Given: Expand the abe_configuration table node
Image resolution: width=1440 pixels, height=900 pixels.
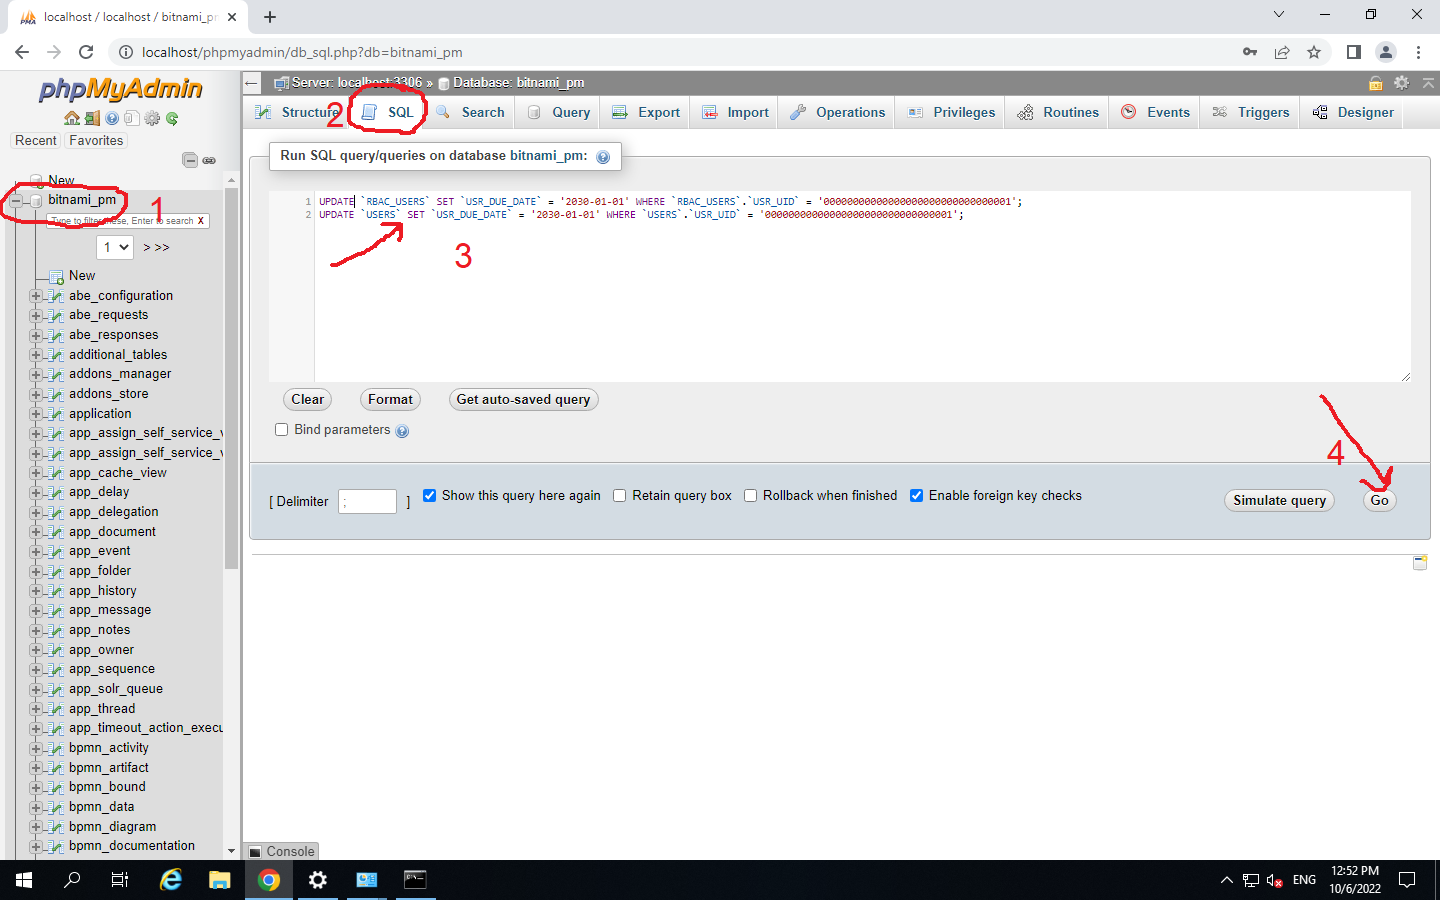Looking at the screenshot, I should 36,296.
